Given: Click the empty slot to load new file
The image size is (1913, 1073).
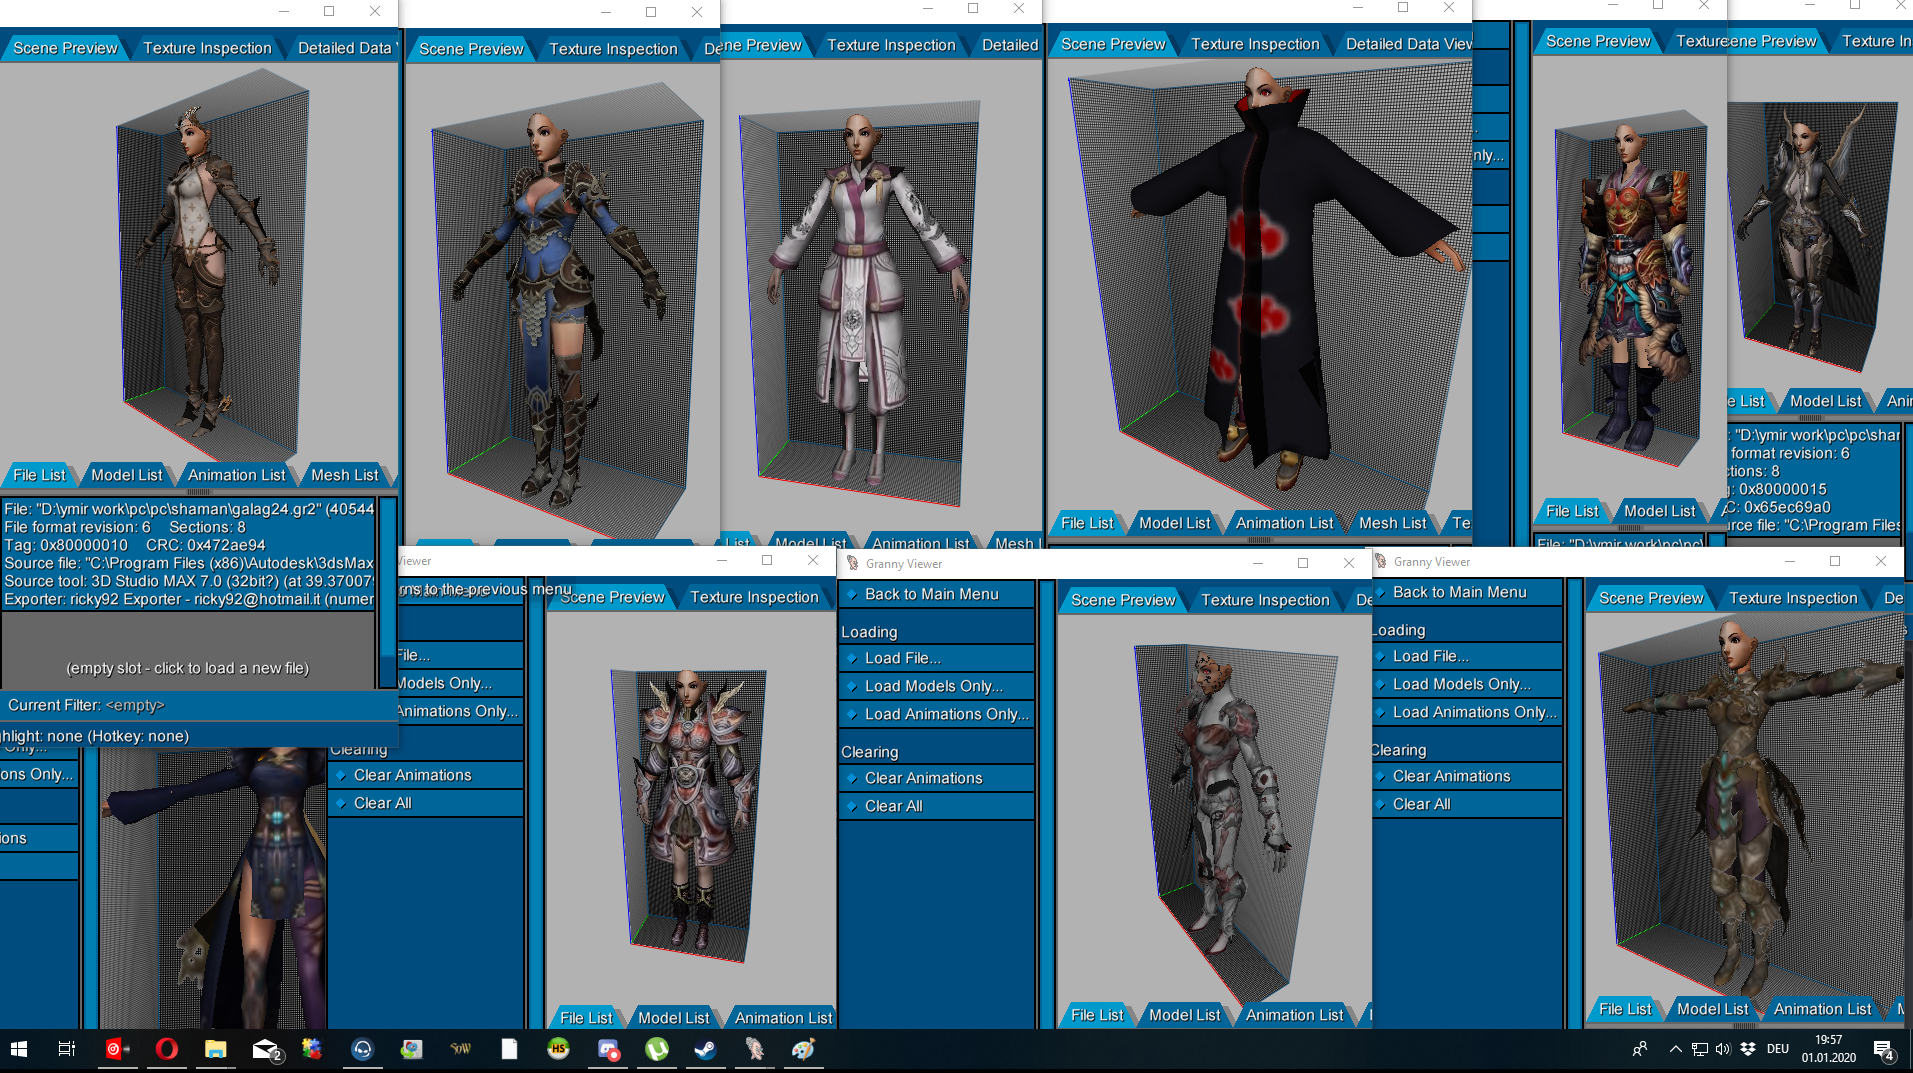Looking at the screenshot, I should 188,668.
